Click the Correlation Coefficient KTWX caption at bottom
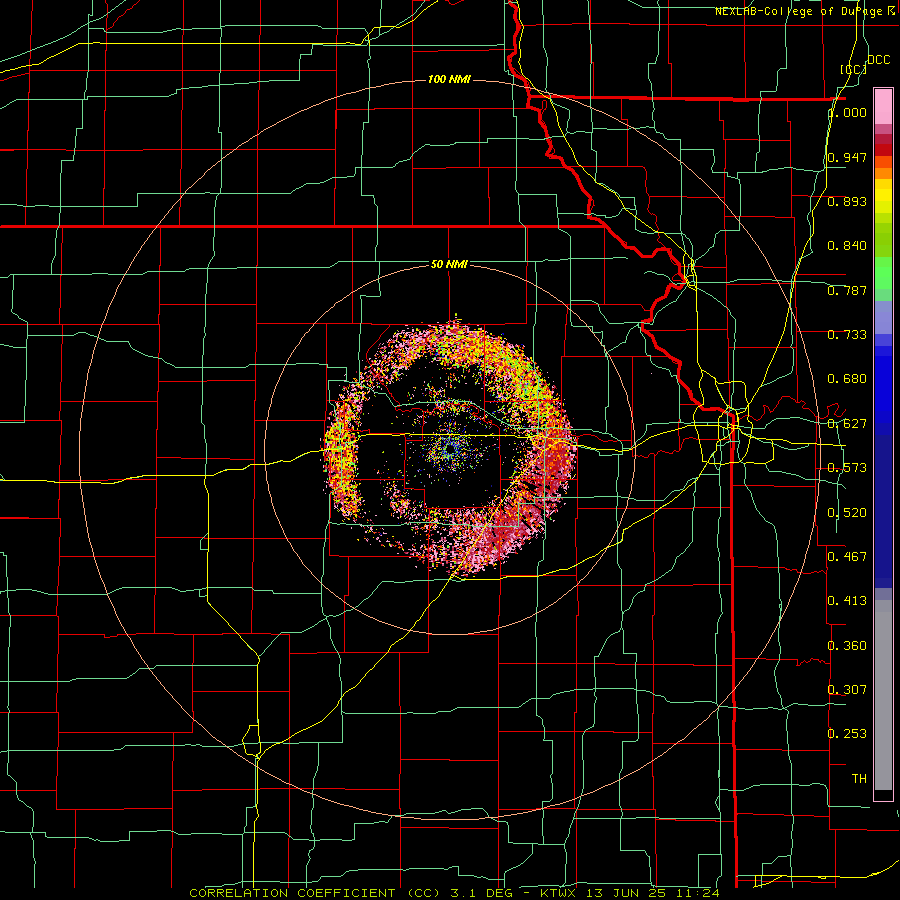This screenshot has height=900, width=900. click(454, 893)
